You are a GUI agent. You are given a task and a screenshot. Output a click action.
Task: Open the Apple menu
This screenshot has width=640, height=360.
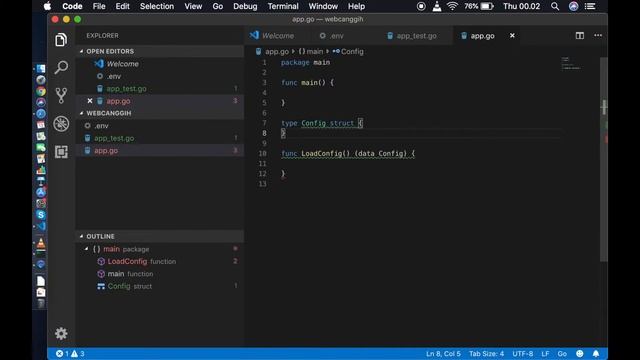coord(48,6)
